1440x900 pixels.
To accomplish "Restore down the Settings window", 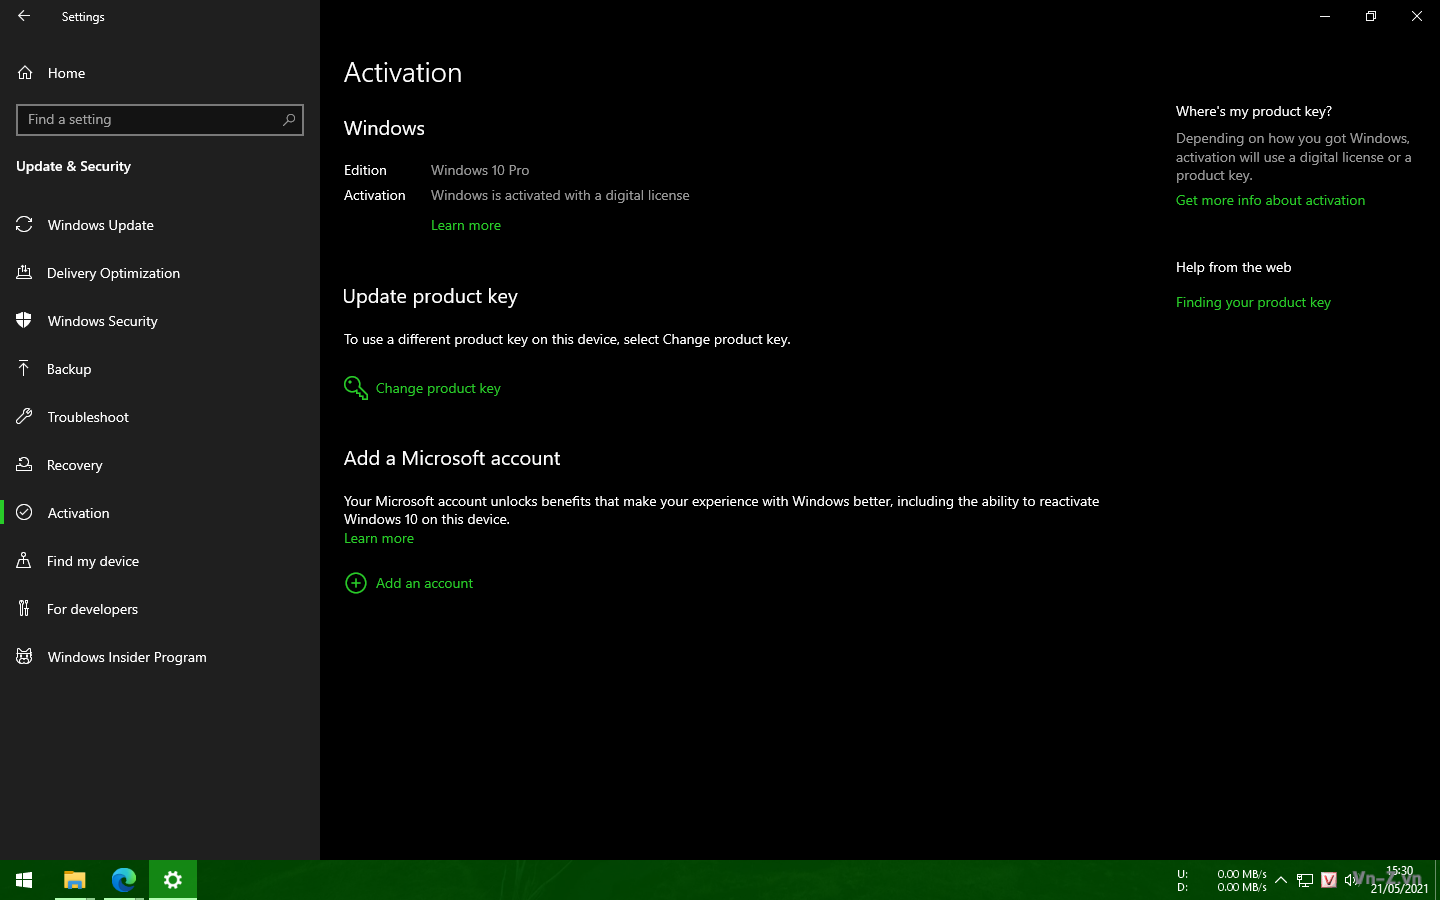I will click(1371, 16).
